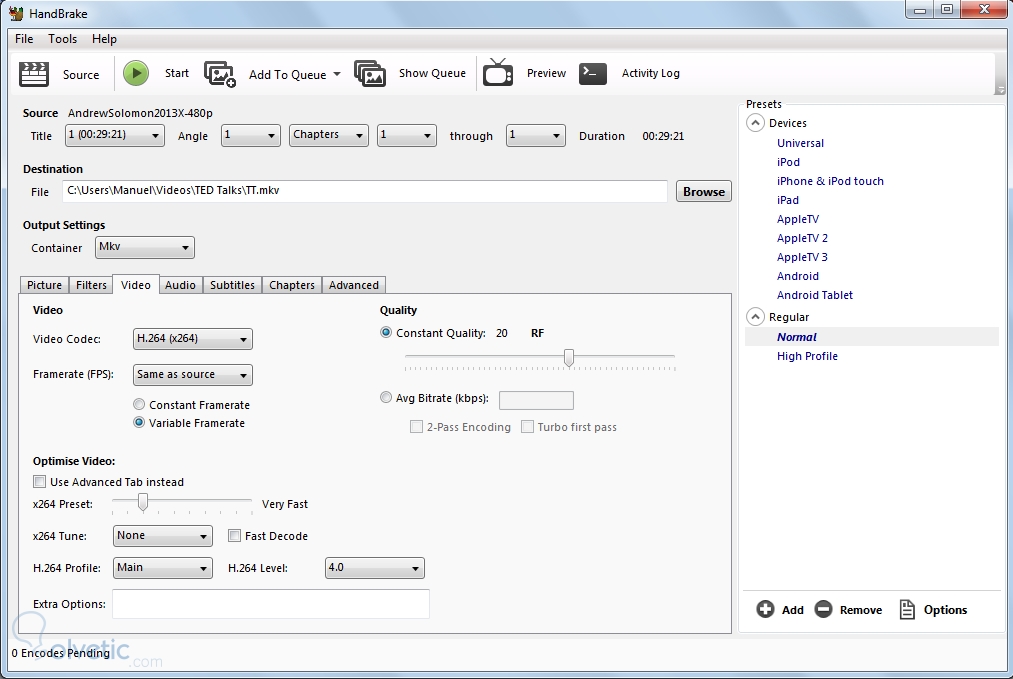Open the Title dropdown
Screen dimensions: 1013x679
click(x=114, y=136)
